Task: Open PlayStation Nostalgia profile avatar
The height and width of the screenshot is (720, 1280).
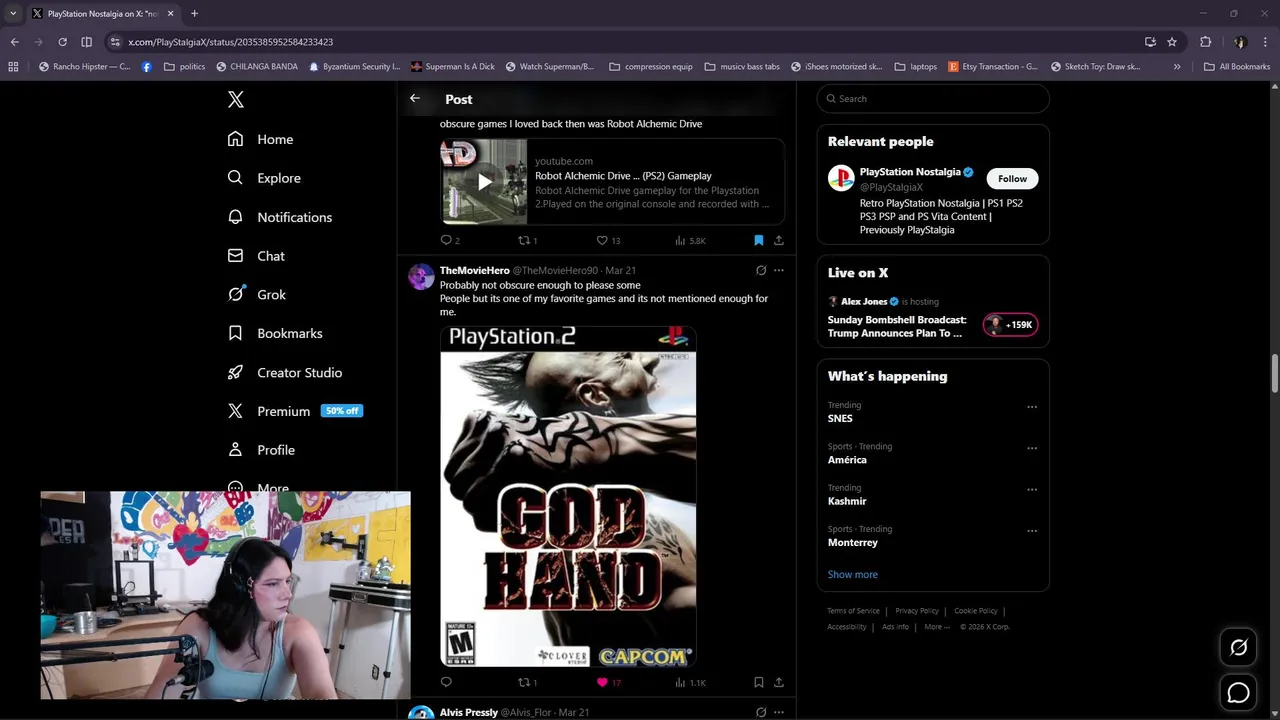Action: 841,179
